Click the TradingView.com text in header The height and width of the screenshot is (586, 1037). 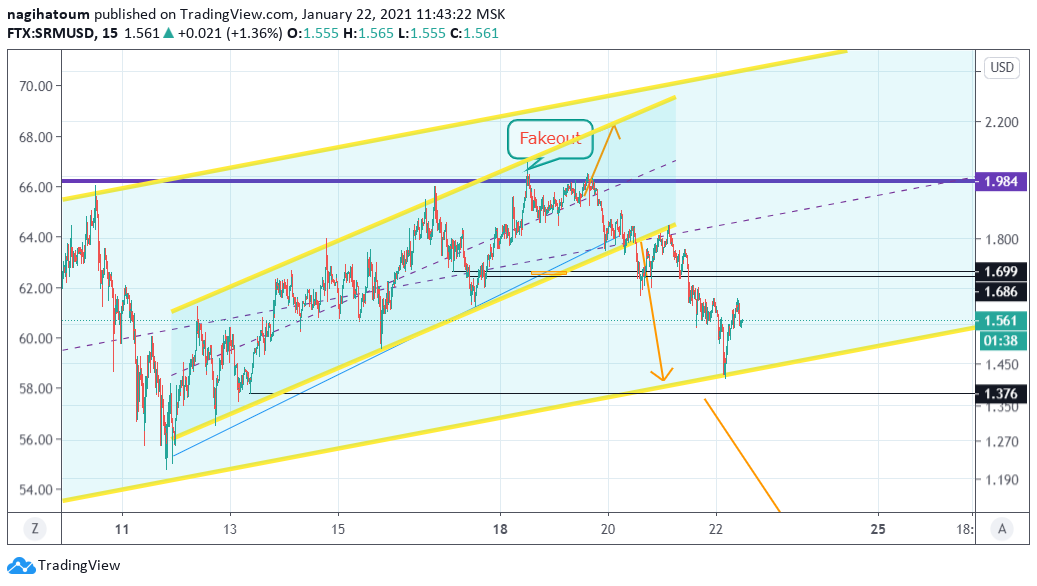(237, 14)
